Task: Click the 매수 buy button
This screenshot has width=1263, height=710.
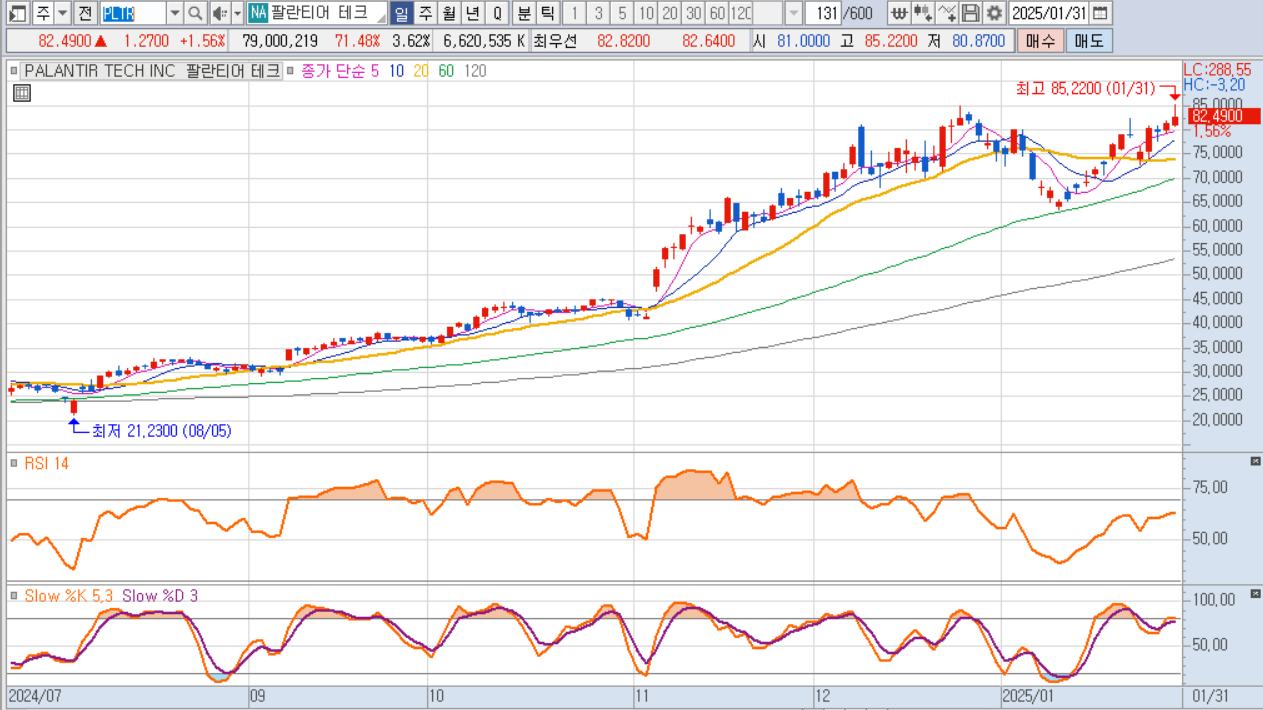Action: click(x=1040, y=41)
